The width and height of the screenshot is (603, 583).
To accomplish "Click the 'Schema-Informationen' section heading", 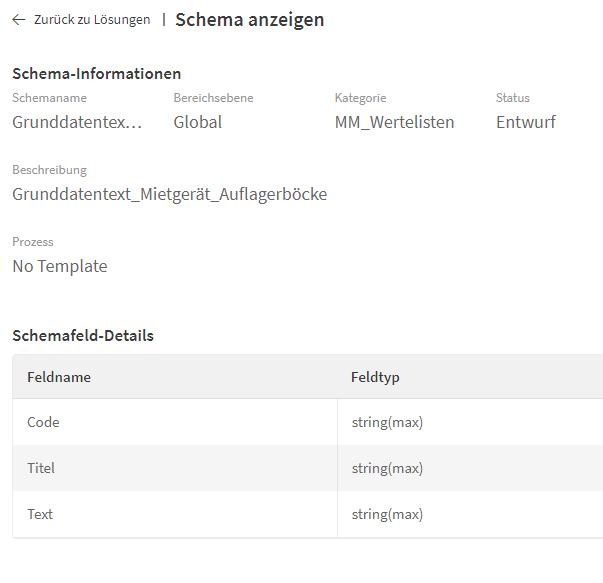I will [96, 73].
